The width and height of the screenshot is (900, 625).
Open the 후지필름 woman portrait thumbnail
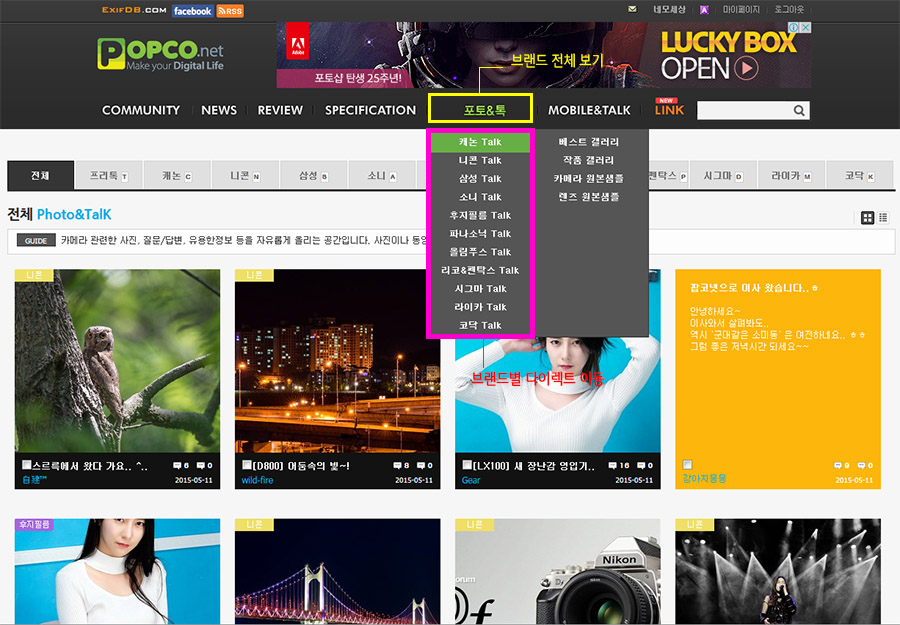tap(117, 571)
